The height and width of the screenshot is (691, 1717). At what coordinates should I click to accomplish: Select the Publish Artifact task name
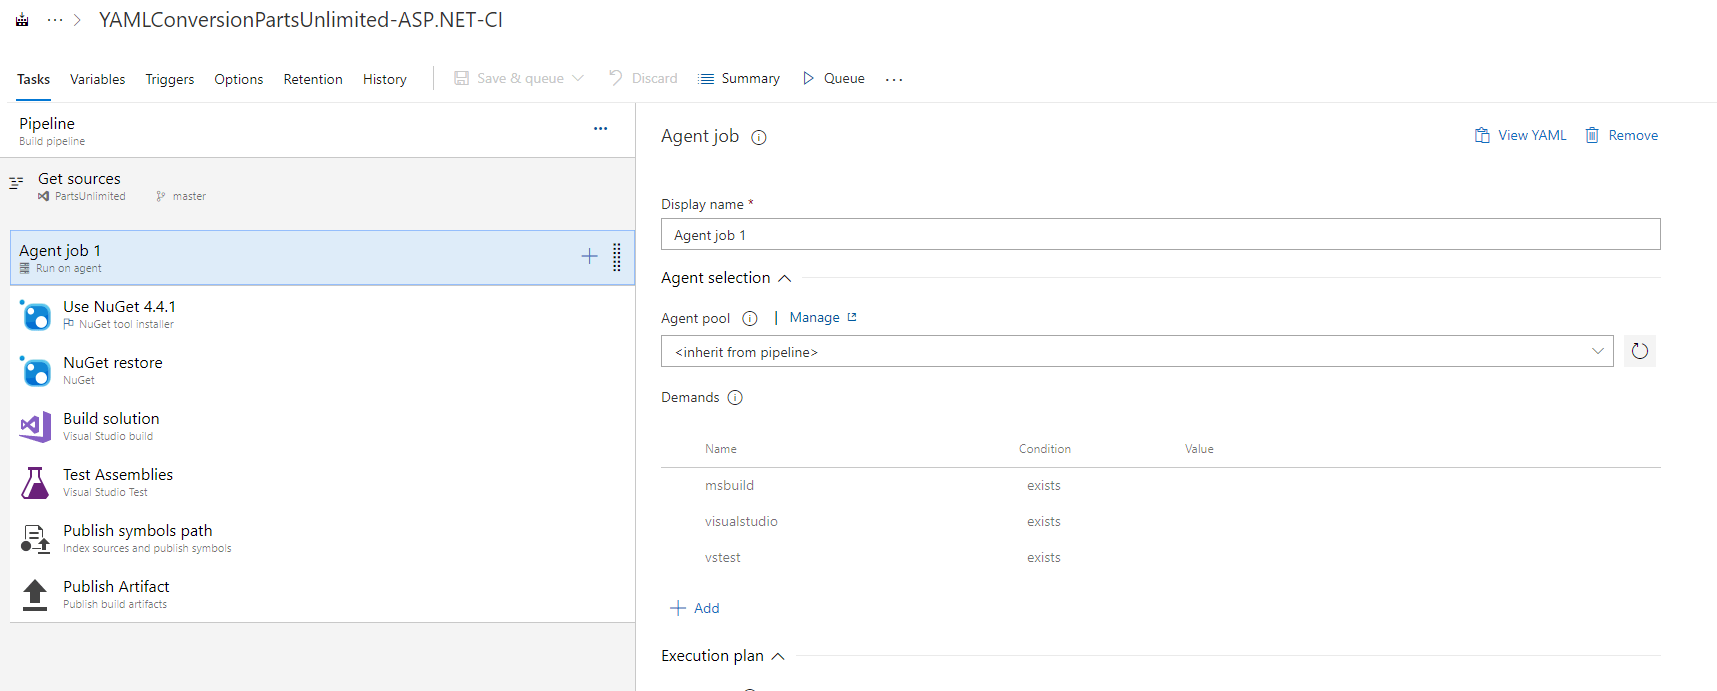tap(116, 586)
